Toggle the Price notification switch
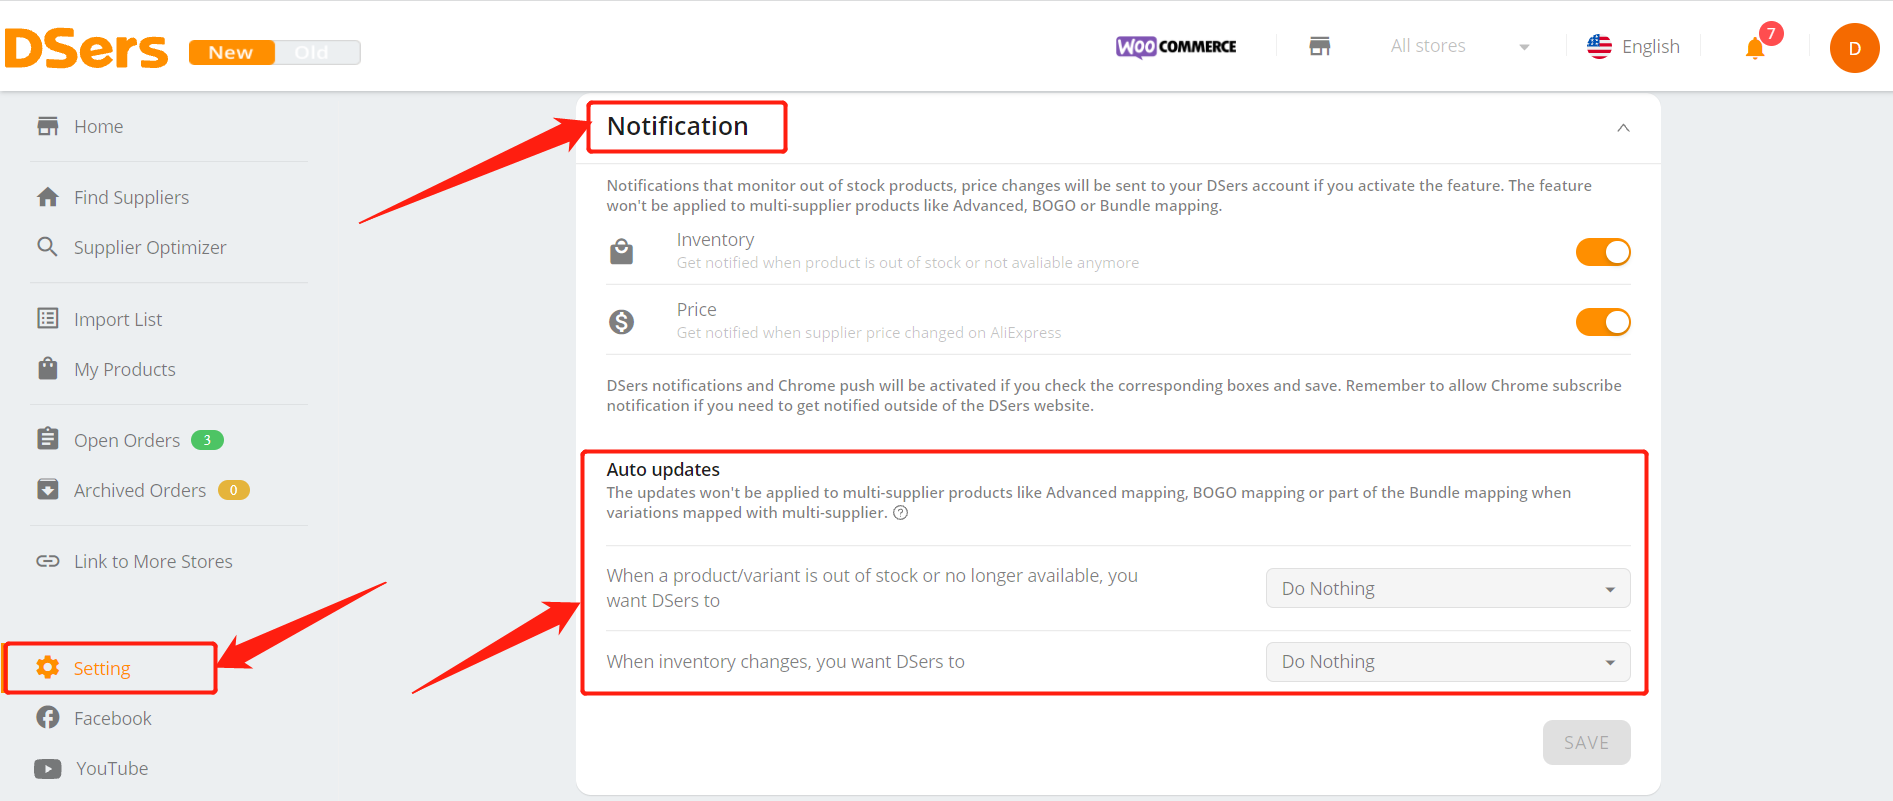 pos(1603,322)
